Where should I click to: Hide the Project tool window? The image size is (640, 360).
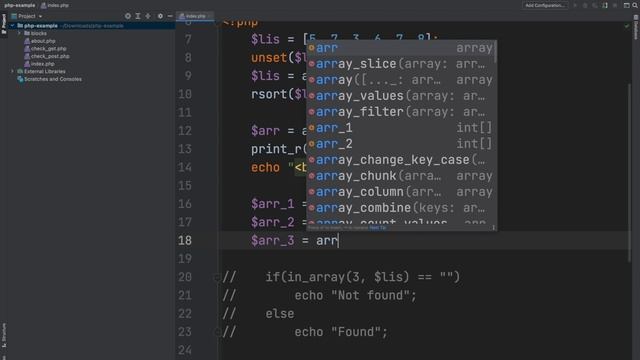pyautogui.click(x=170, y=16)
